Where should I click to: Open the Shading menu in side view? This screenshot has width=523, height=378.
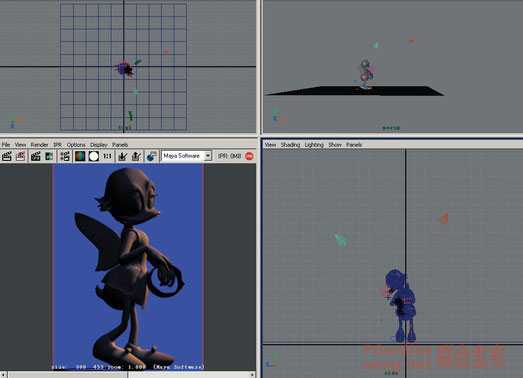[x=290, y=144]
